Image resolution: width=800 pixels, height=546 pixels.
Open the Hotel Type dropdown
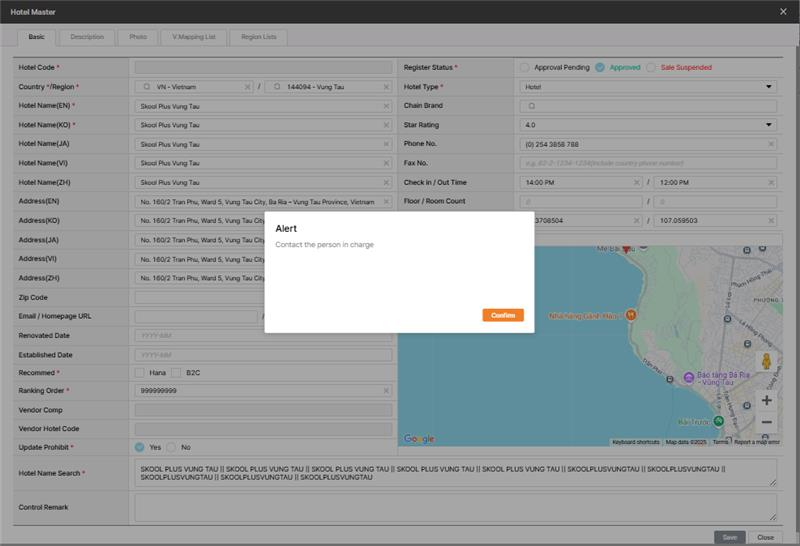648,87
